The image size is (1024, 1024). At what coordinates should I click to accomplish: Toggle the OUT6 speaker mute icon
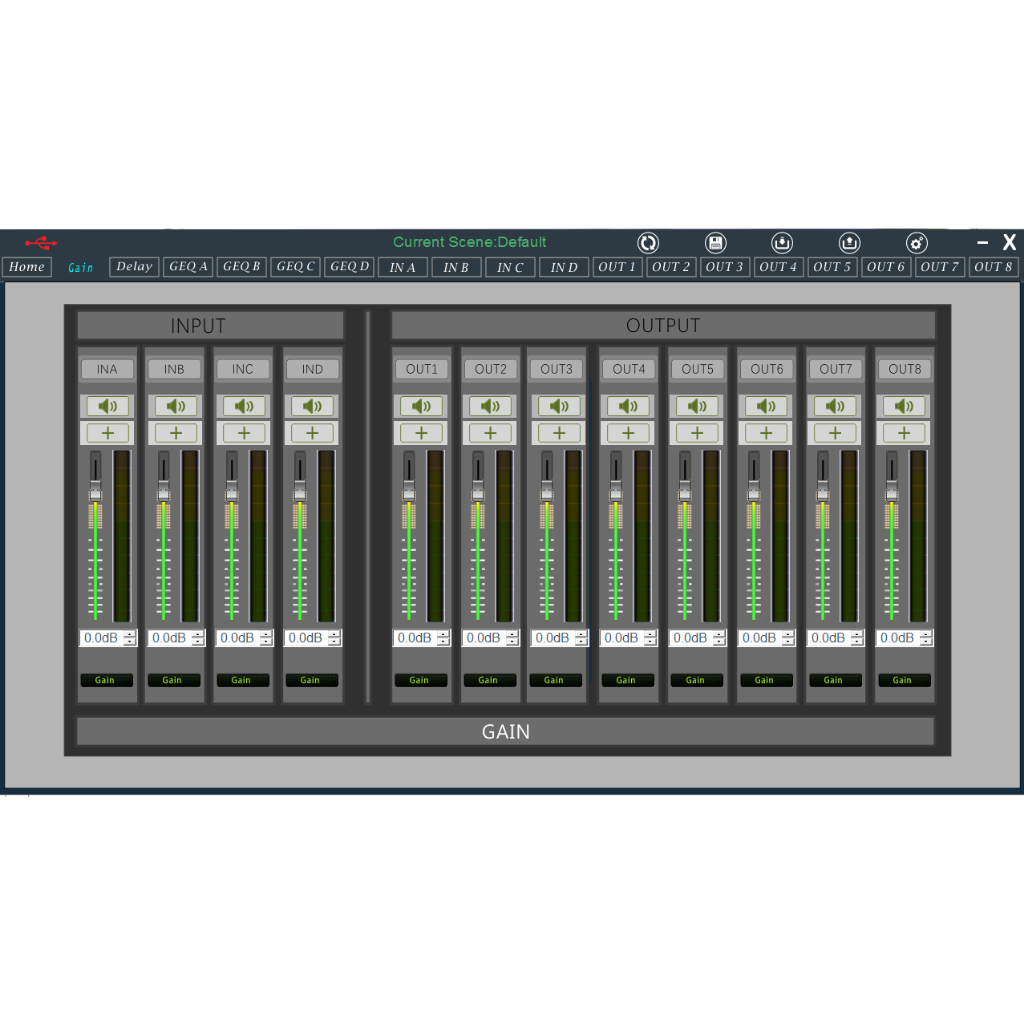(766, 406)
